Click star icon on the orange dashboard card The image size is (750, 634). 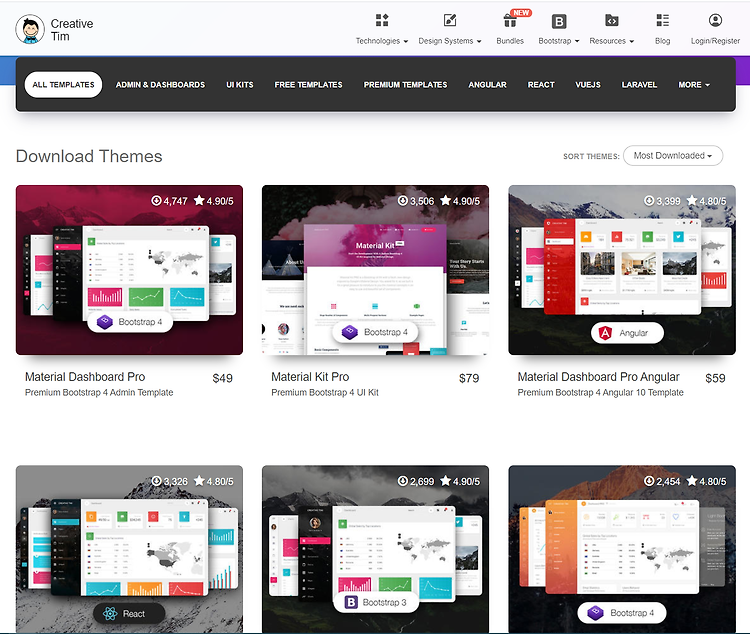pyautogui.click(x=692, y=480)
